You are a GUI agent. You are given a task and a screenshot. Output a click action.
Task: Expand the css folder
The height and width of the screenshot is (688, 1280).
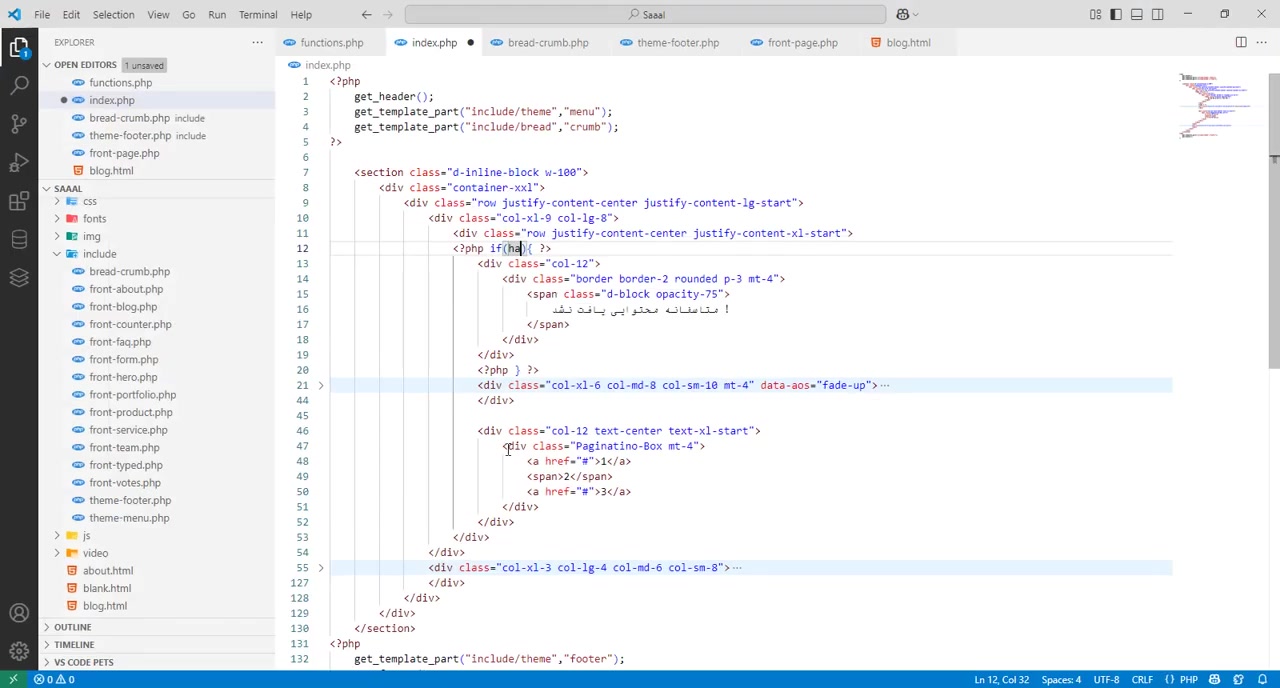89,201
